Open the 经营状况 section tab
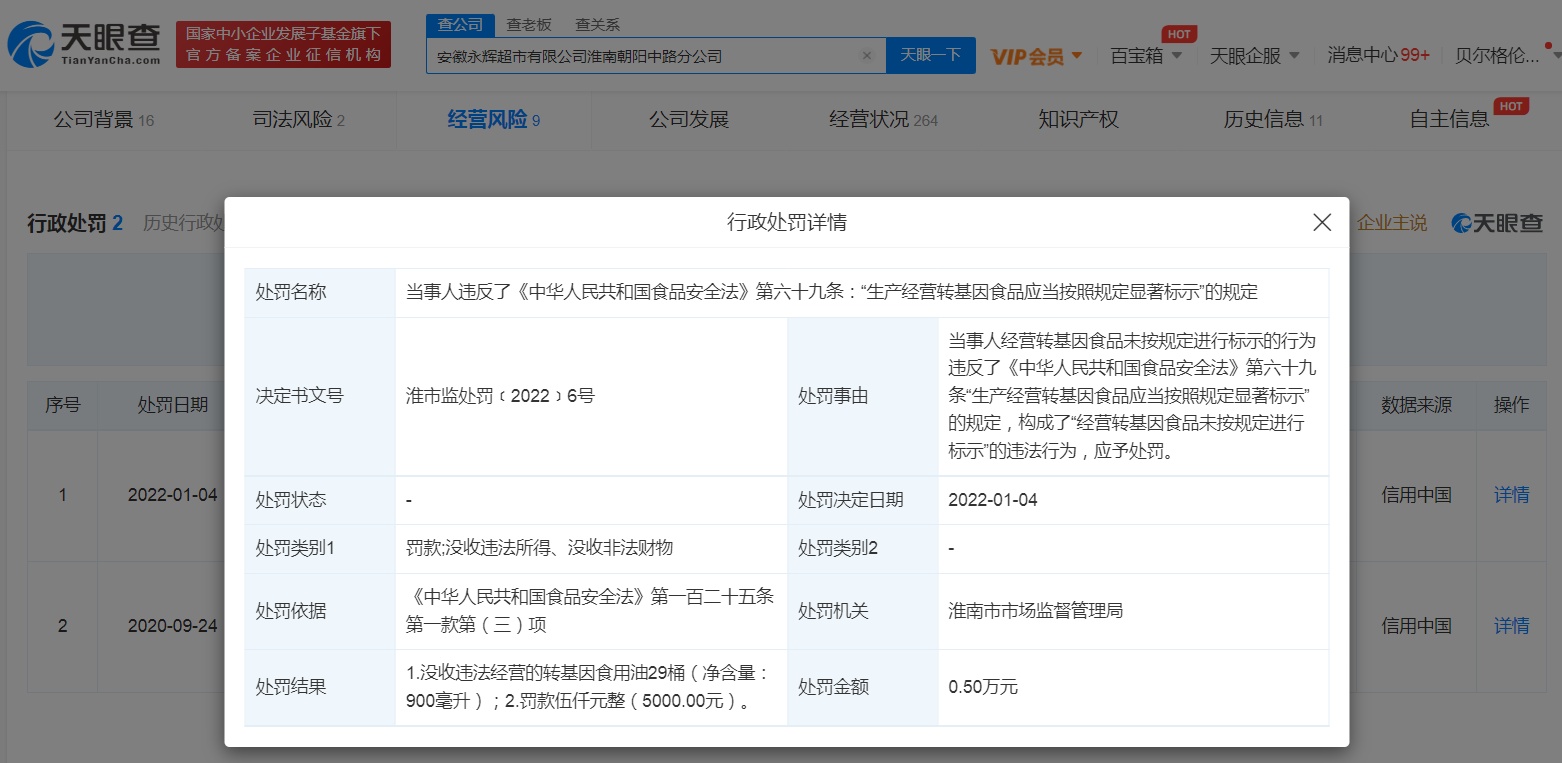 (883, 120)
